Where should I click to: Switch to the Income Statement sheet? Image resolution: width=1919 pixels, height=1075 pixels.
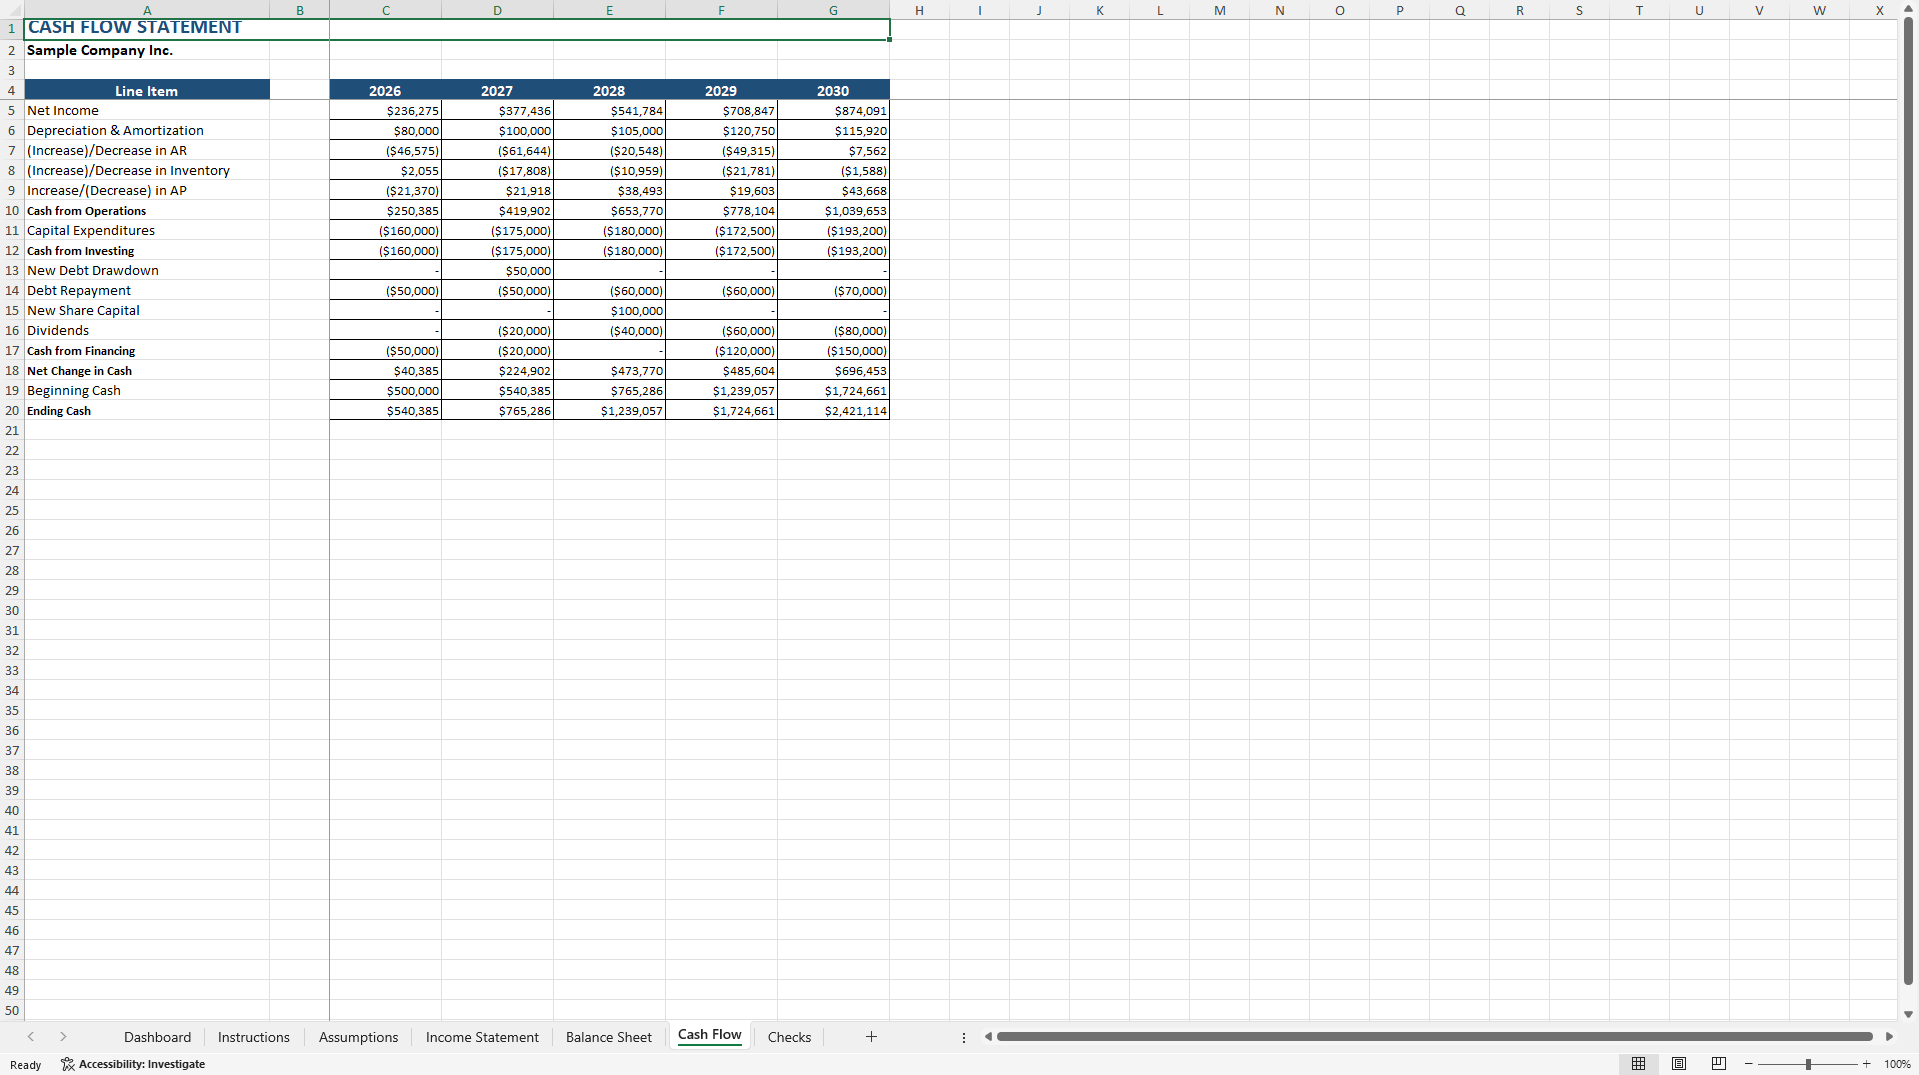coord(482,1037)
